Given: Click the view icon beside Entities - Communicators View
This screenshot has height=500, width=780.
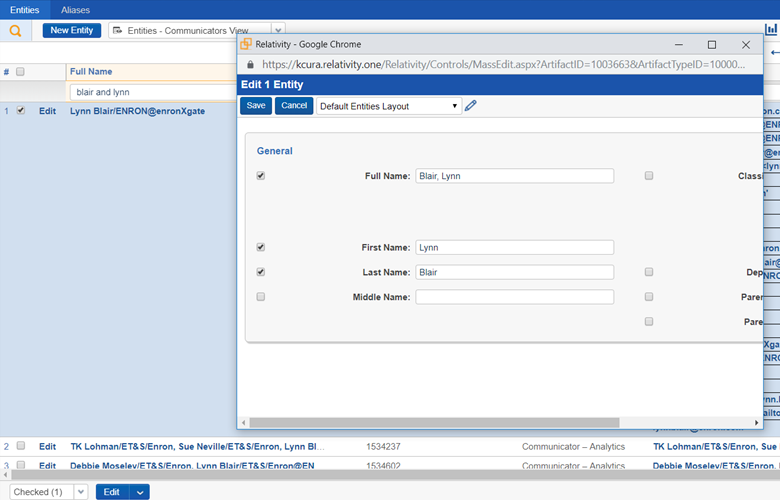Looking at the screenshot, I should [117, 30].
